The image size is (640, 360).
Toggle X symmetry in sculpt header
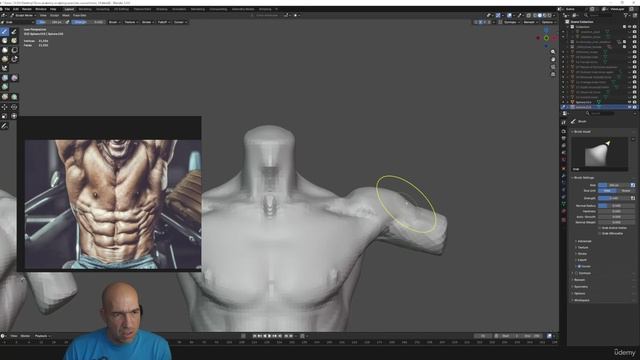480,22
